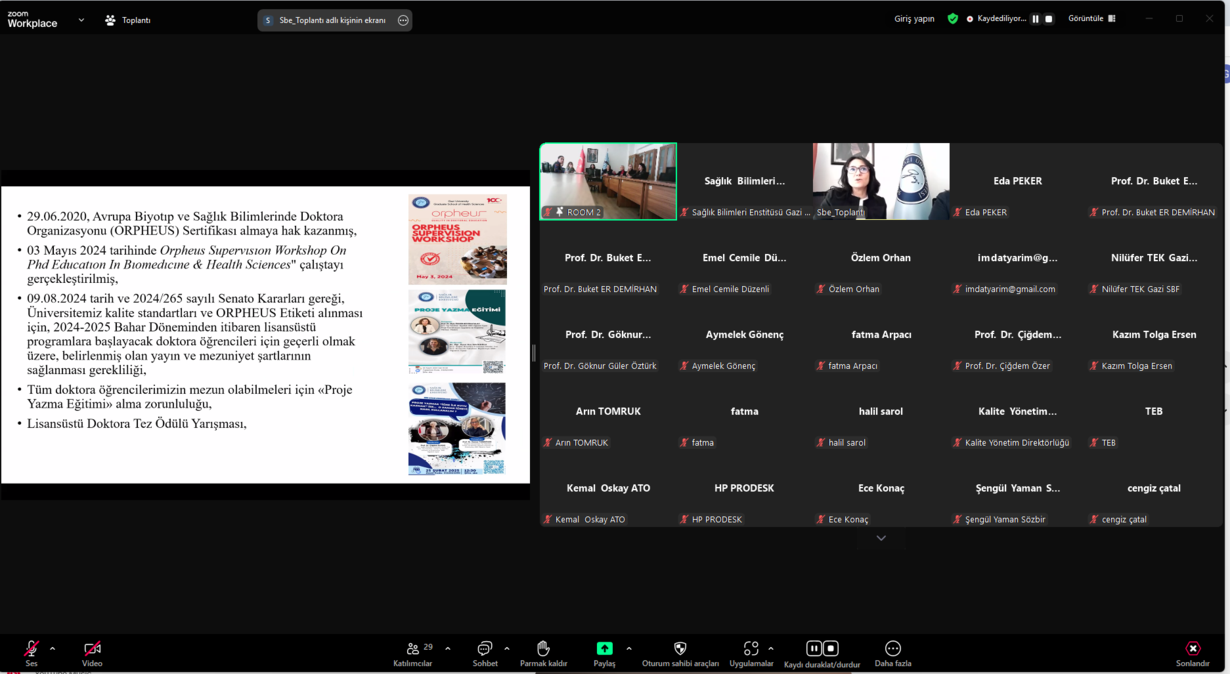Show more participants with the down chevron
The width and height of the screenshot is (1230, 674).
point(881,538)
